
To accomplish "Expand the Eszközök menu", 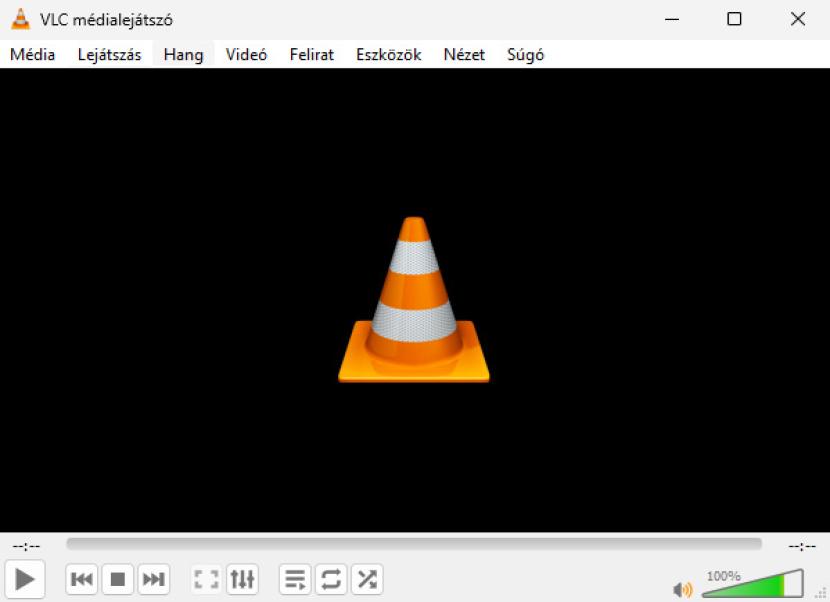I will [x=388, y=55].
